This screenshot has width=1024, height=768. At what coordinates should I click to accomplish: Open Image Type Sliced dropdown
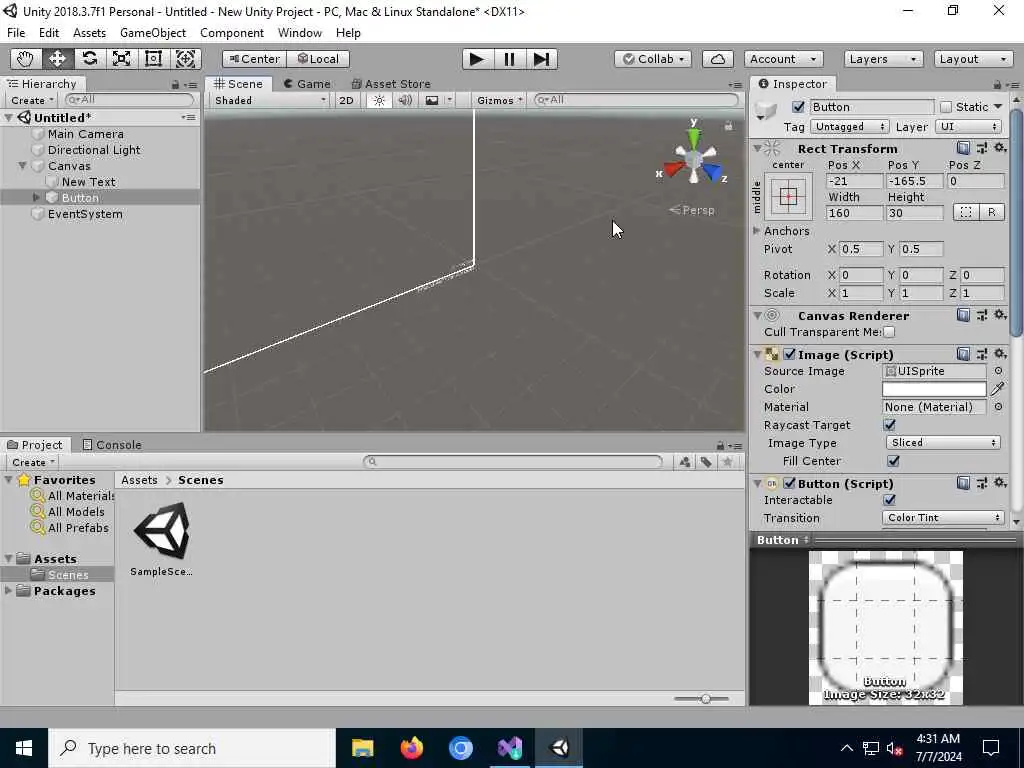(x=944, y=443)
